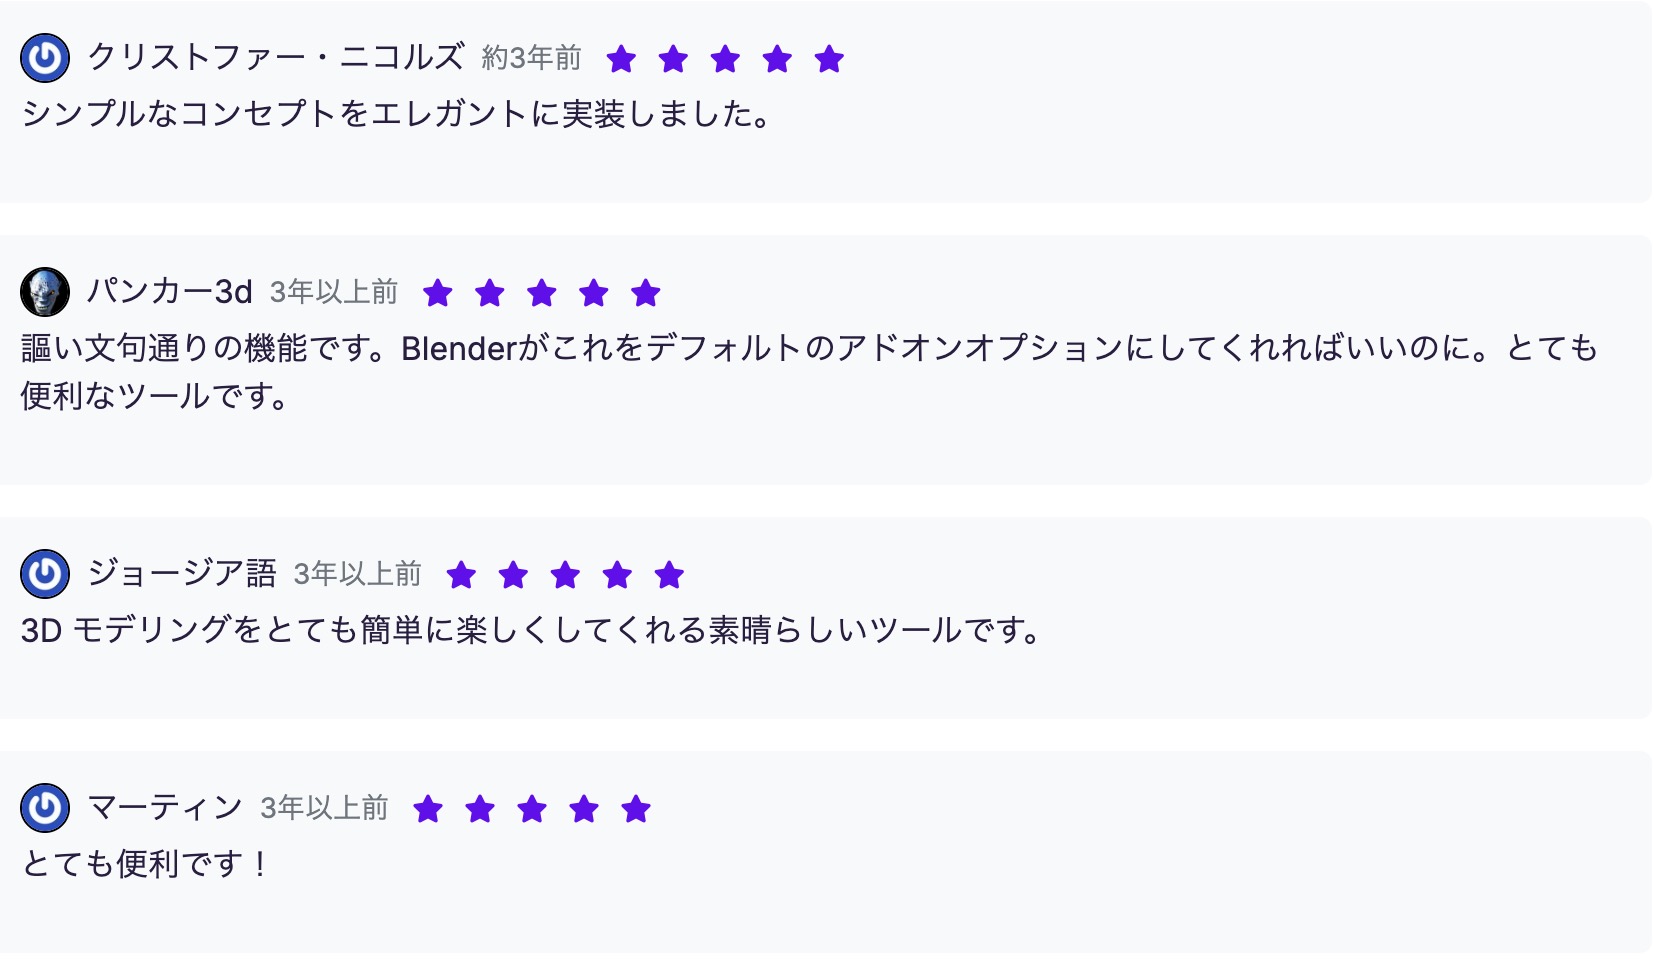Viewport: 1654px width, 964px height.
Task: Click マーティン's blue avatar icon
Action: 45,808
